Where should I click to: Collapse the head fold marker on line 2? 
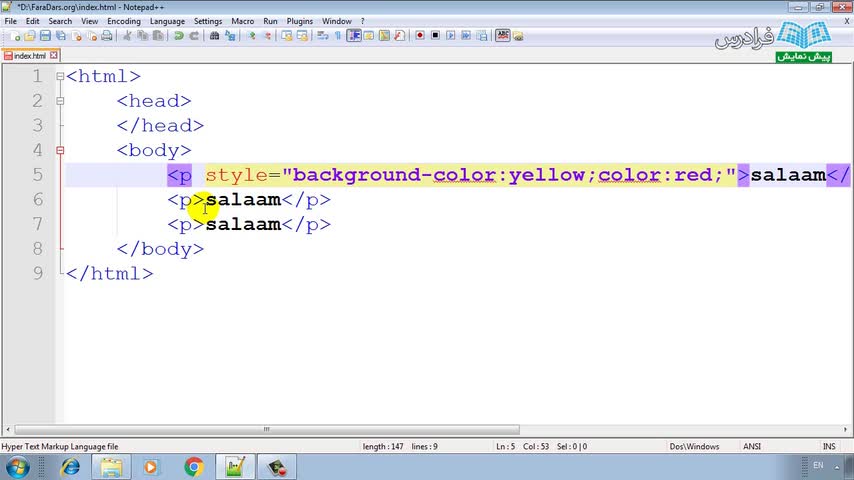(x=60, y=101)
